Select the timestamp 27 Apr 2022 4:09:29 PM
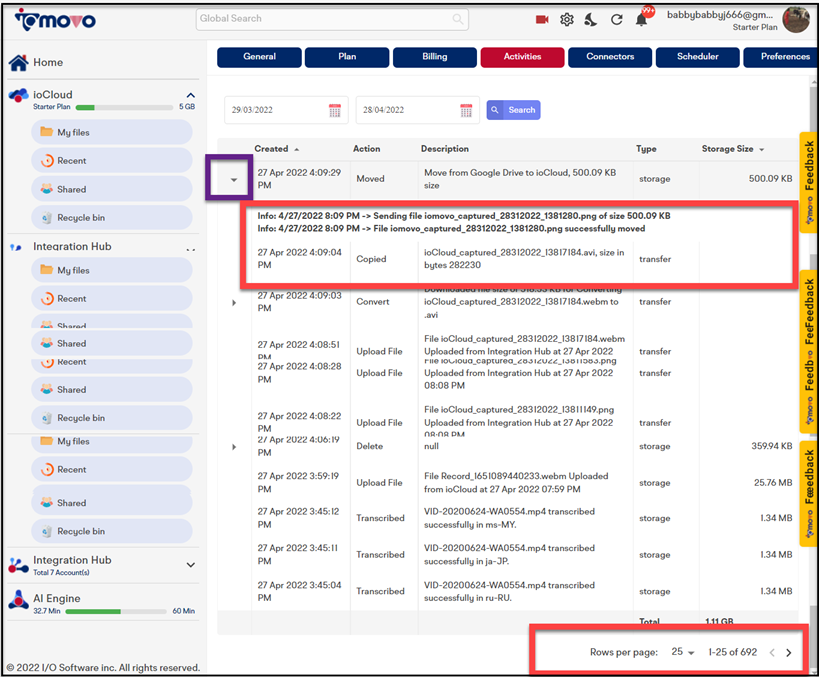Image resolution: width=819 pixels, height=677 pixels. tap(299, 179)
